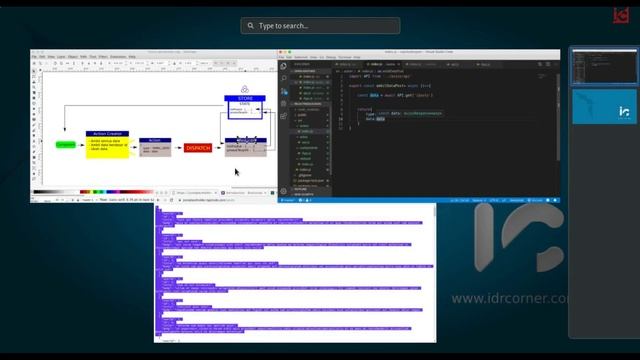Select the blue STORE box on Inkscape canvas
Image resolution: width=640 pixels, height=360 pixels.
(x=245, y=107)
